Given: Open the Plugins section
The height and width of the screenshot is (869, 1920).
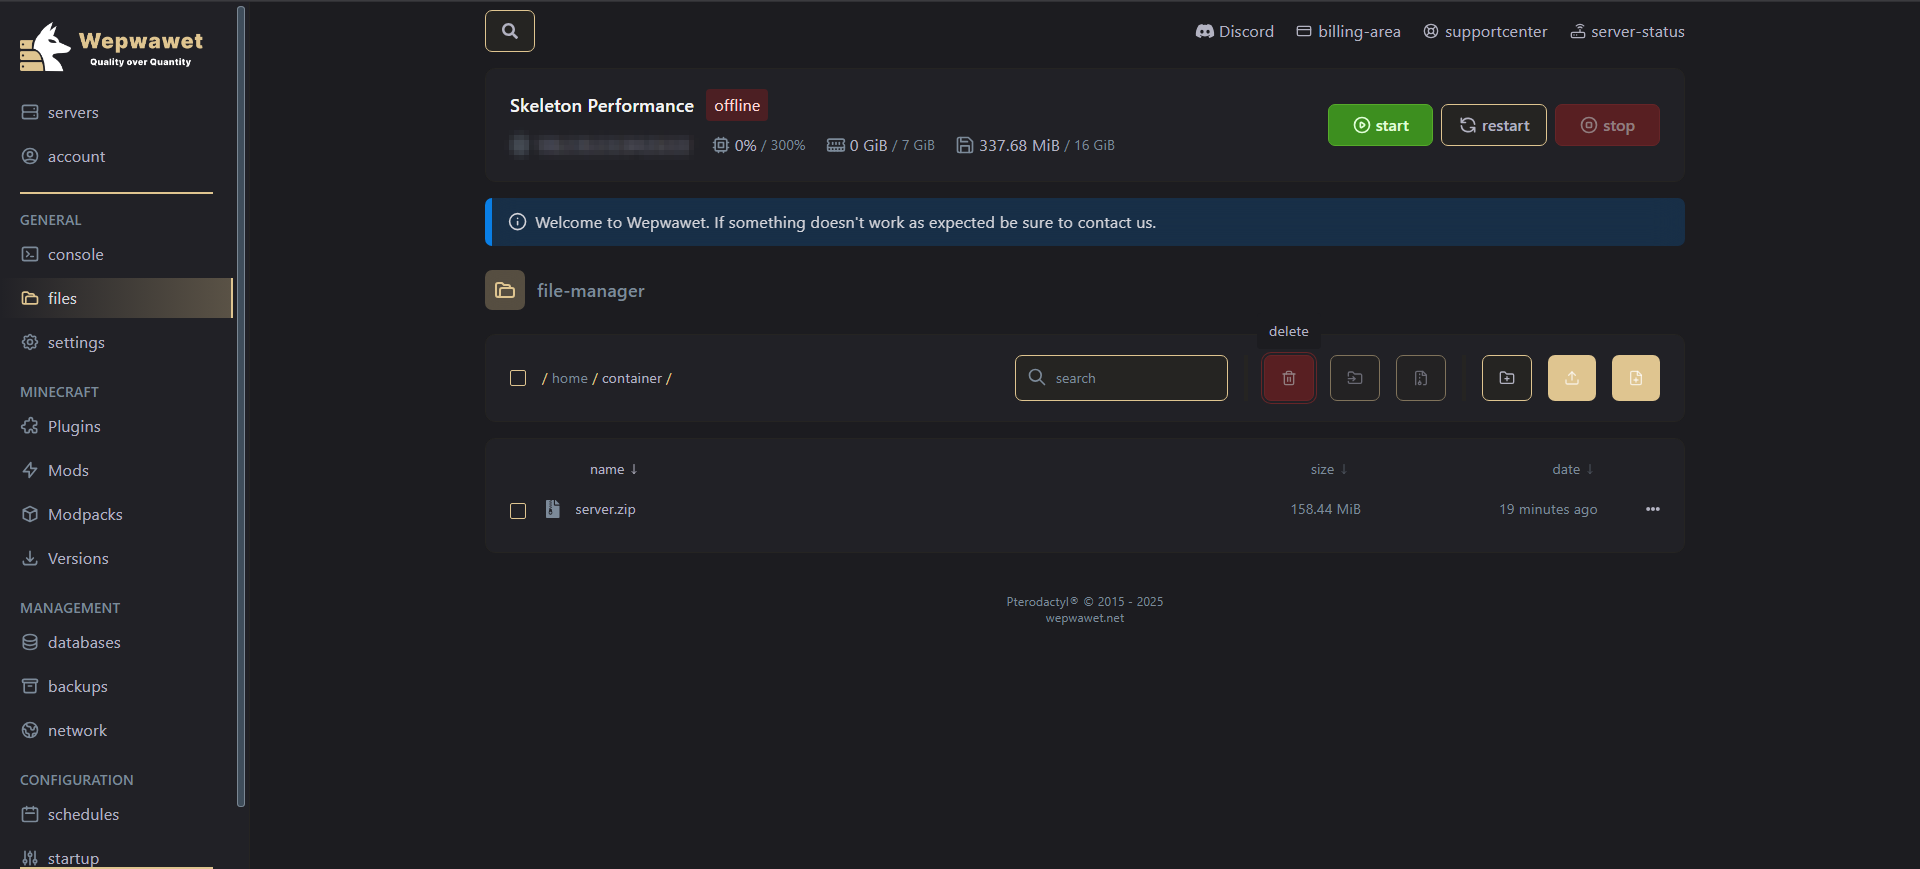Looking at the screenshot, I should [x=61, y=426].
